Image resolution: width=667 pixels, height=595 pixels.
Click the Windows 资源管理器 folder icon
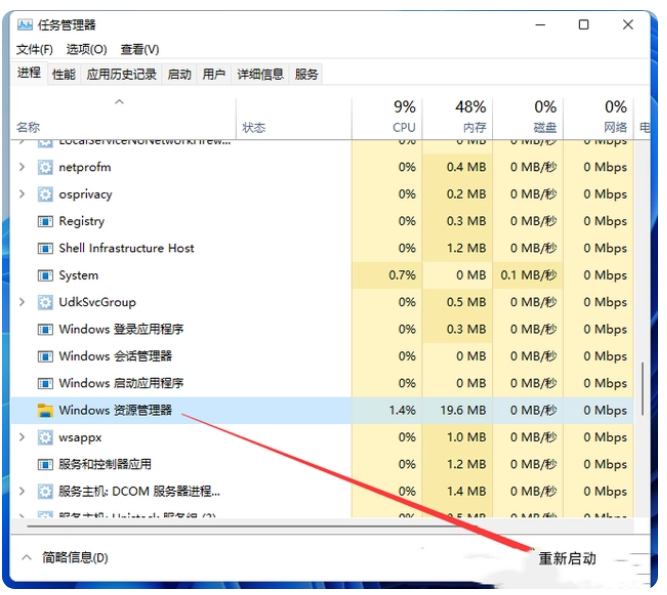tap(45, 410)
